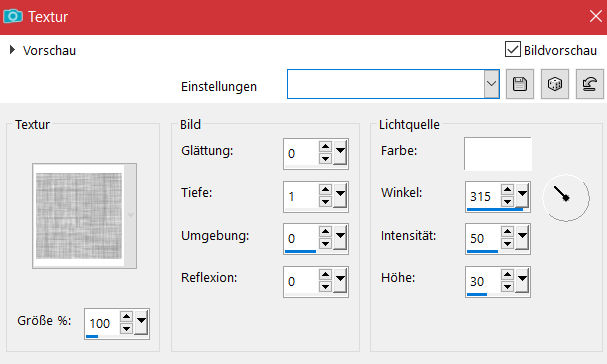Decrease the Winkel value
The height and width of the screenshot is (364, 607).
pos(507,201)
